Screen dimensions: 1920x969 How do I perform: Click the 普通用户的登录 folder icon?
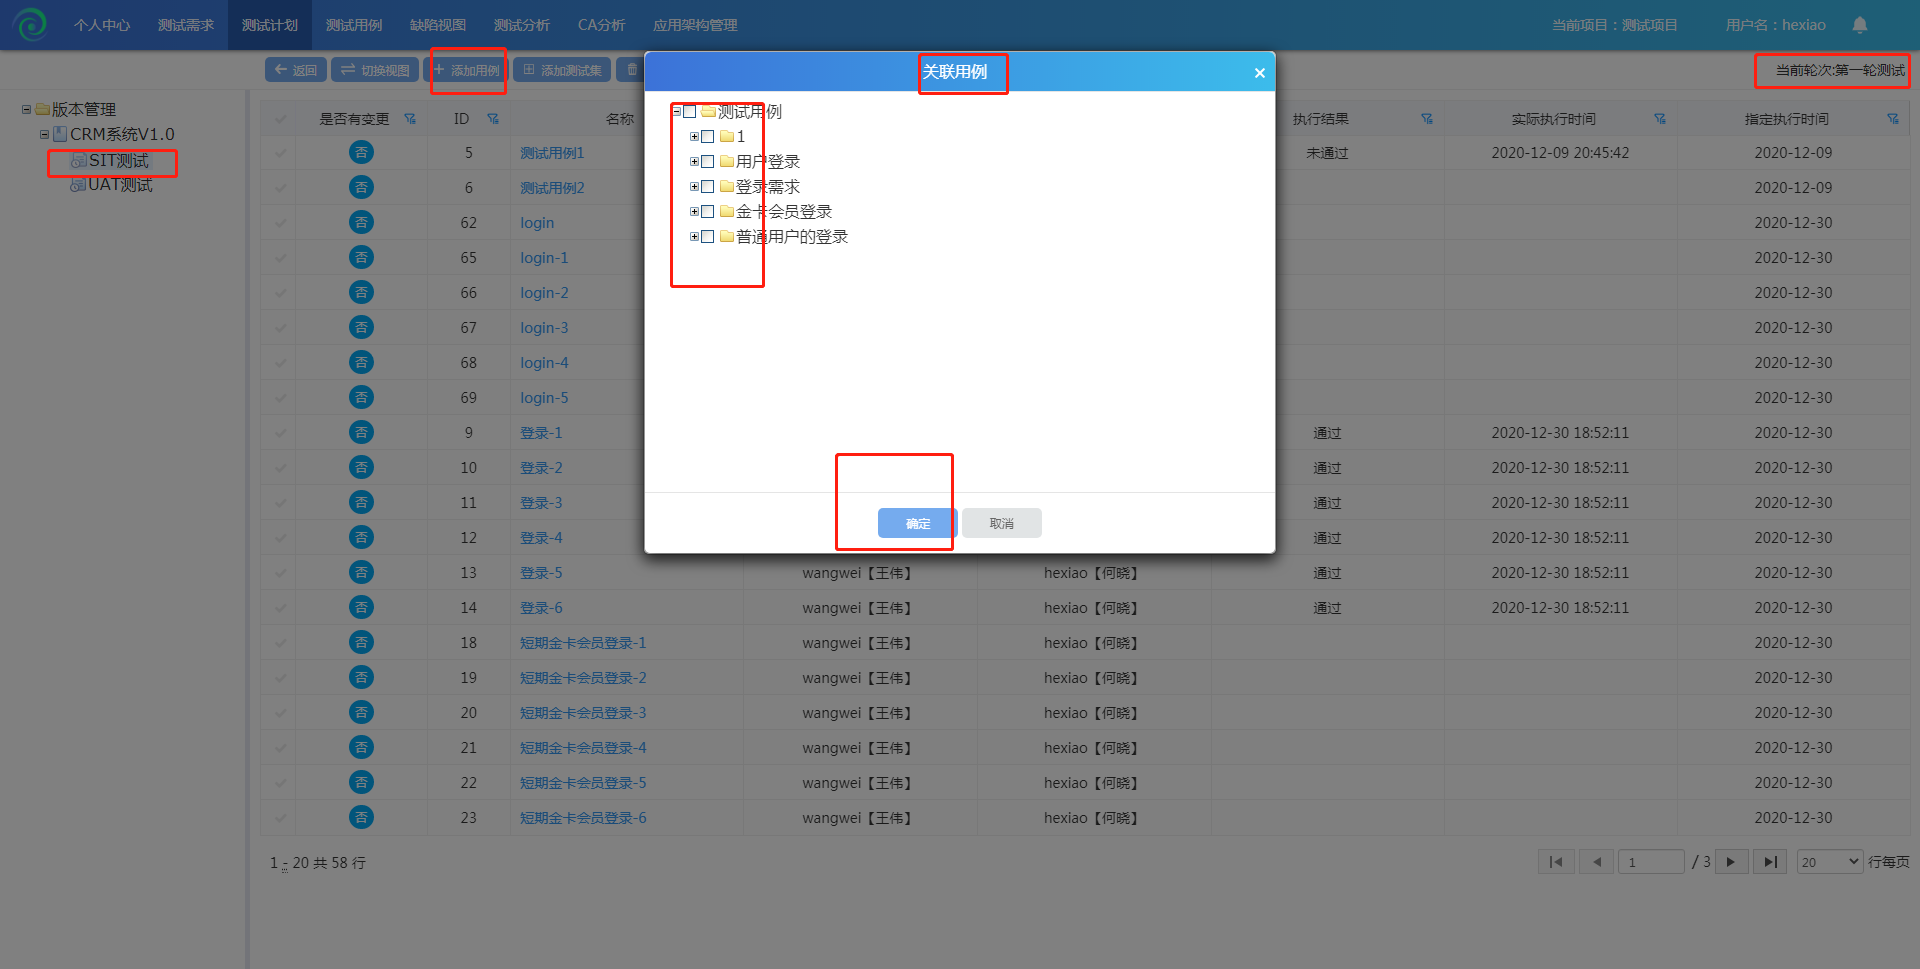point(727,236)
